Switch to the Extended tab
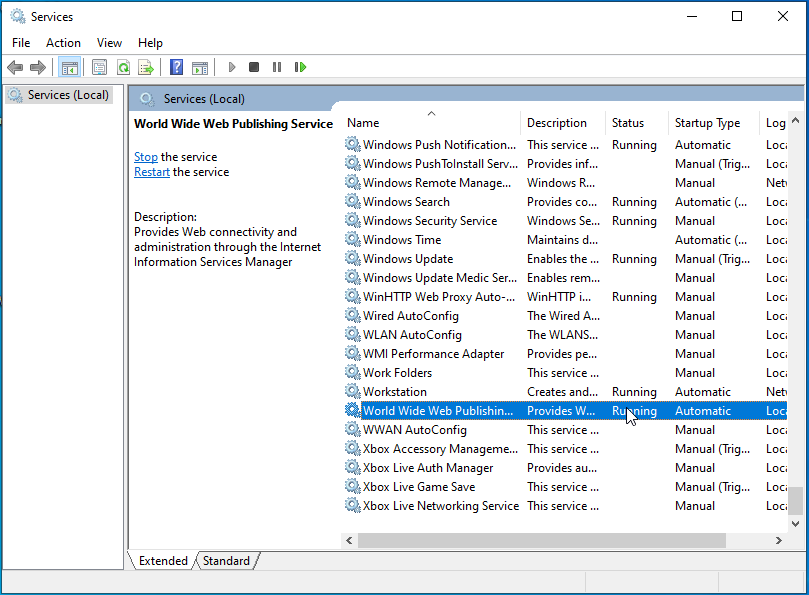Image resolution: width=809 pixels, height=595 pixels. (163, 561)
